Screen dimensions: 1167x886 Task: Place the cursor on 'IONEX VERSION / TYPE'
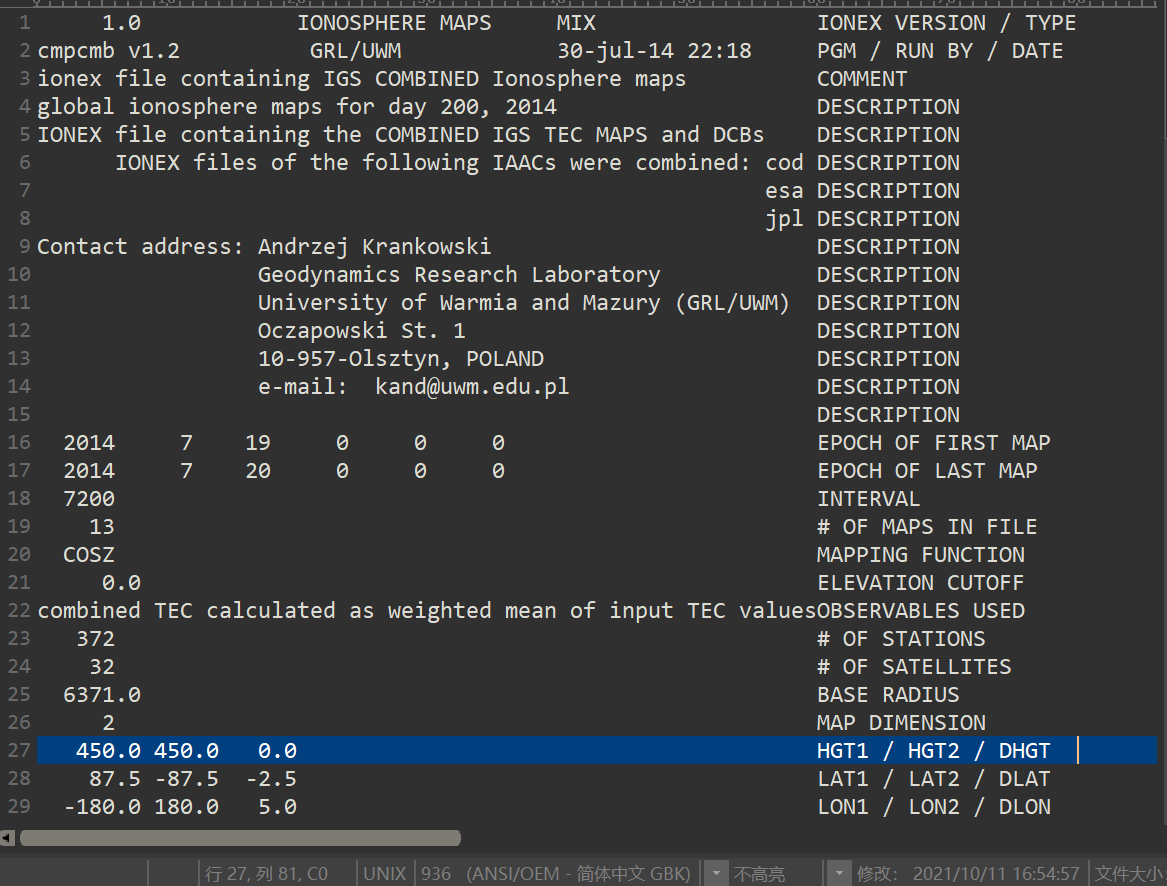pos(946,23)
